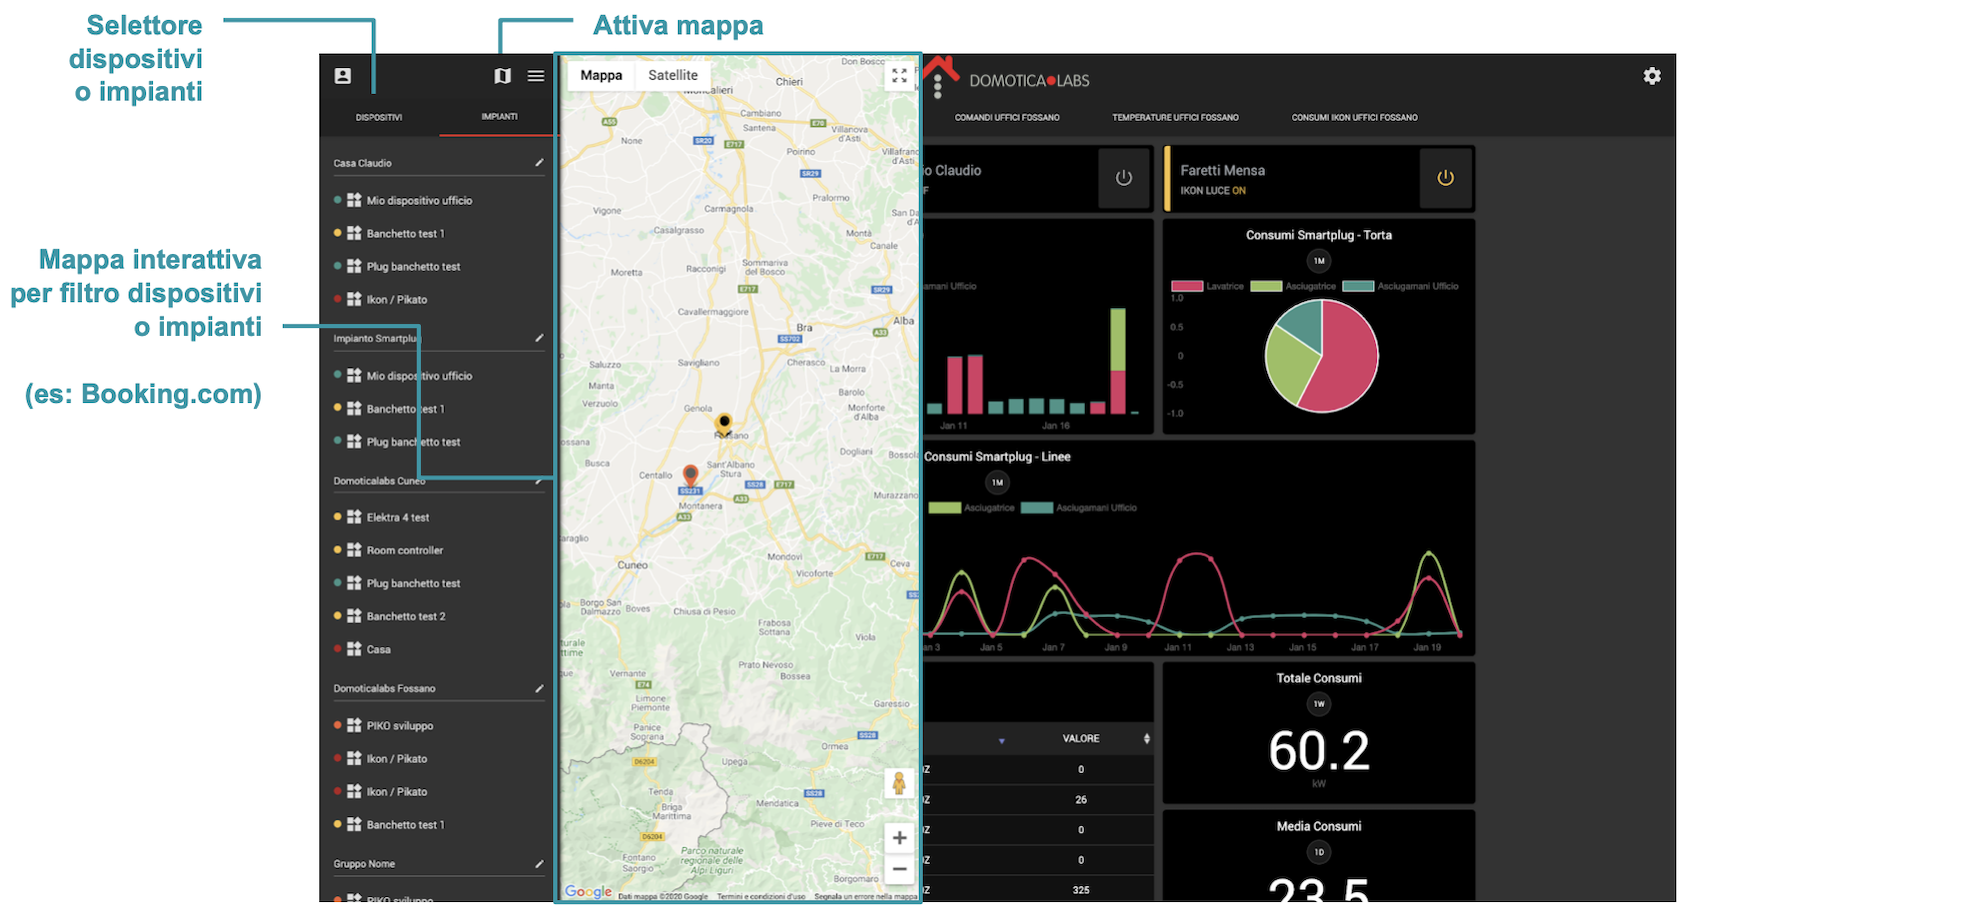Viewport: 1962px width, 915px height.
Task: Edit the Casa Claudio group with pencil
Action: click(539, 162)
